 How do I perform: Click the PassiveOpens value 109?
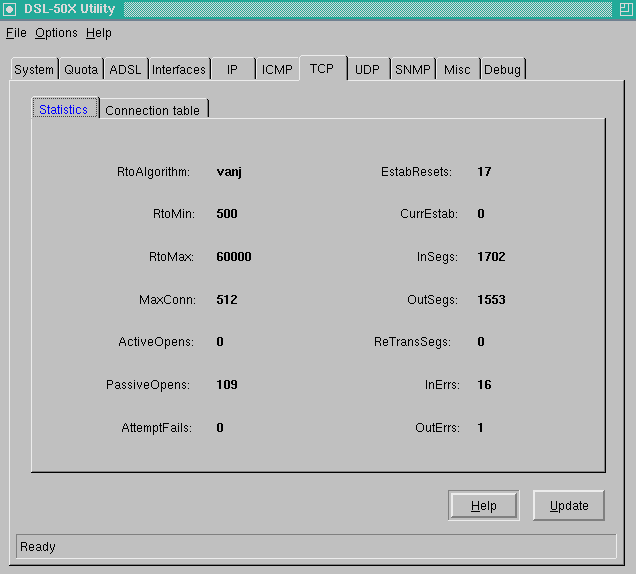coord(227,385)
